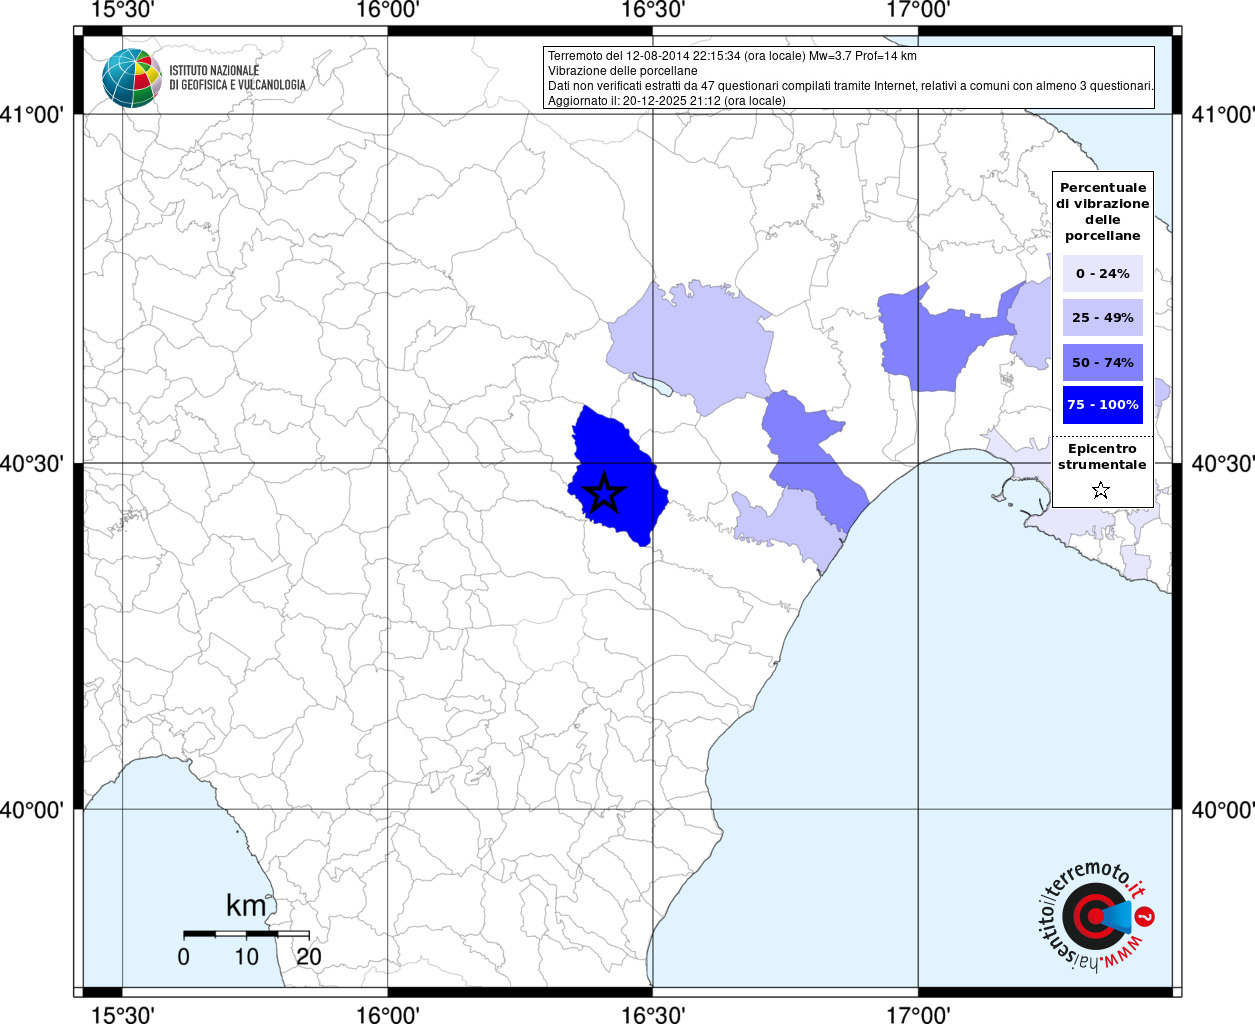Click the top 16°30' longitude label
Viewport: 1255px width, 1024px height.
point(653,10)
